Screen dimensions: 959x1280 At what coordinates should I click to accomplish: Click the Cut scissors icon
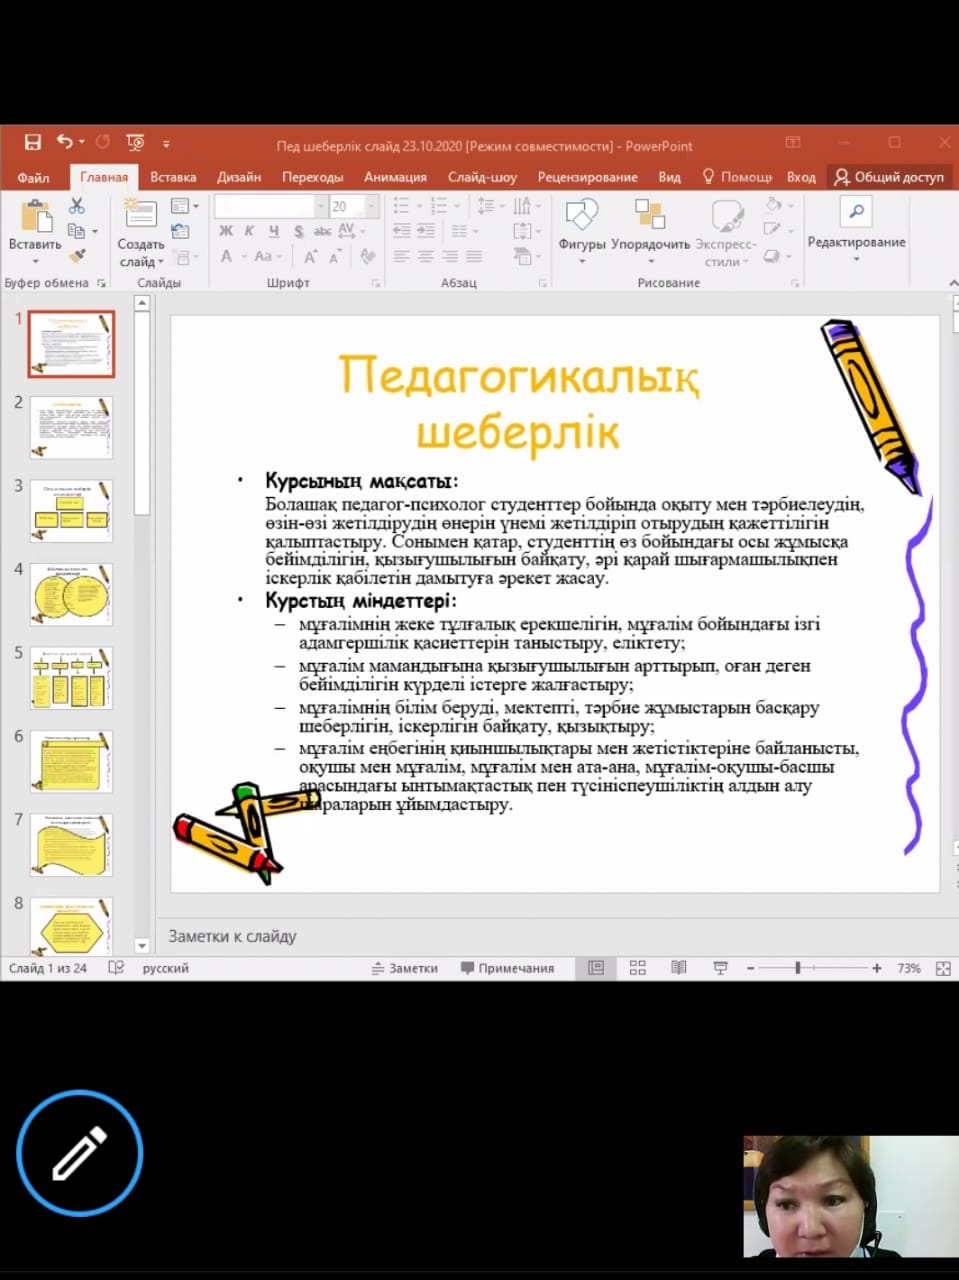pos(77,206)
